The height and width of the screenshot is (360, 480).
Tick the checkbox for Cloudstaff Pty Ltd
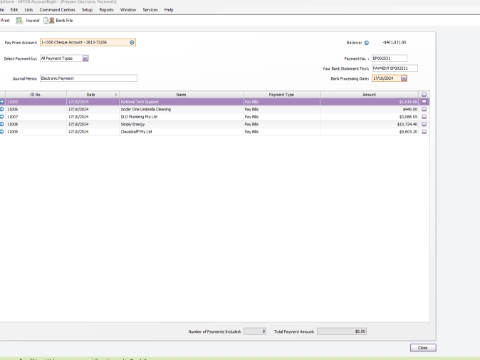(x=424, y=132)
